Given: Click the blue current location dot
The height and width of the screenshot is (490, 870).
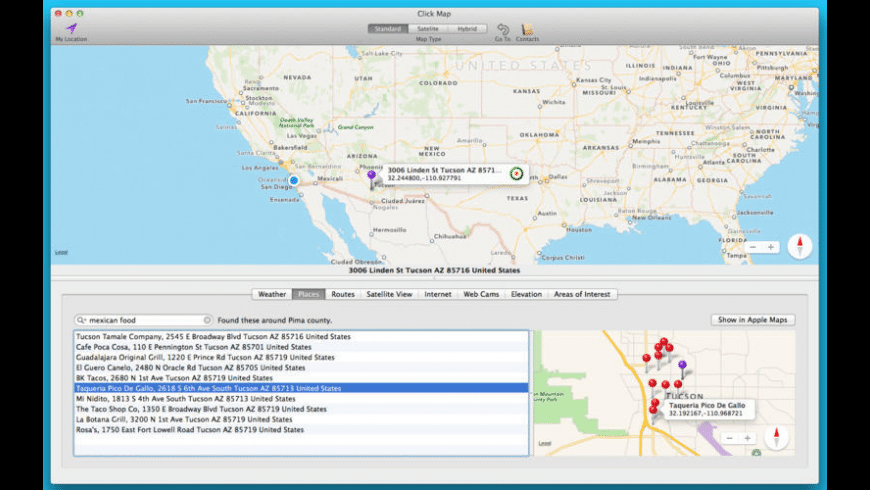Looking at the screenshot, I should (x=294, y=180).
